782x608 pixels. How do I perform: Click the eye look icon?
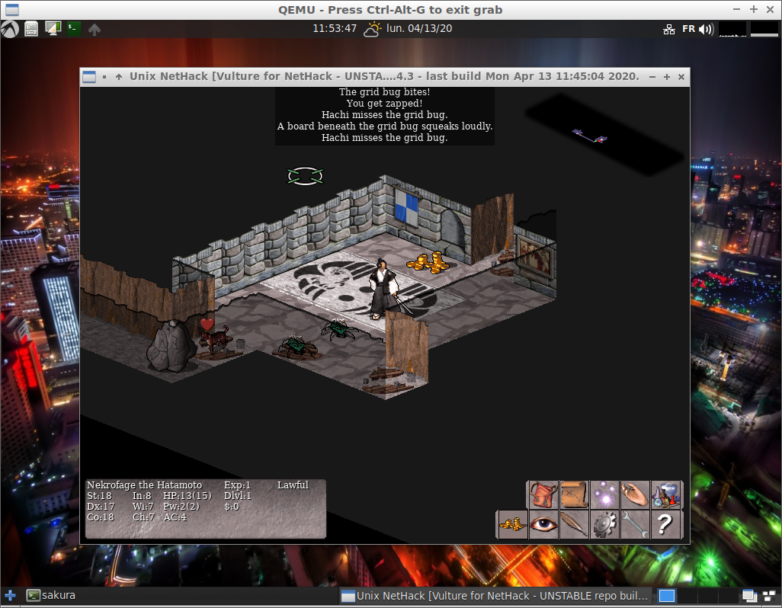tap(544, 524)
